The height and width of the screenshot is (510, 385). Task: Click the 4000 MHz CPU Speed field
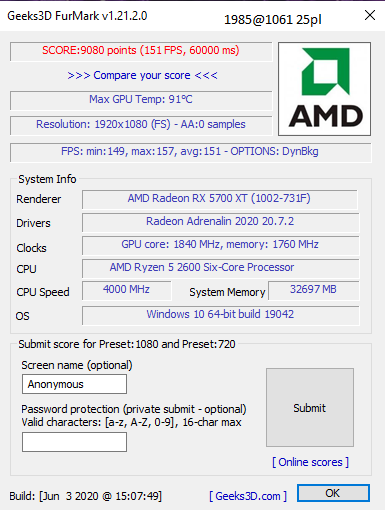pyautogui.click(x=127, y=290)
